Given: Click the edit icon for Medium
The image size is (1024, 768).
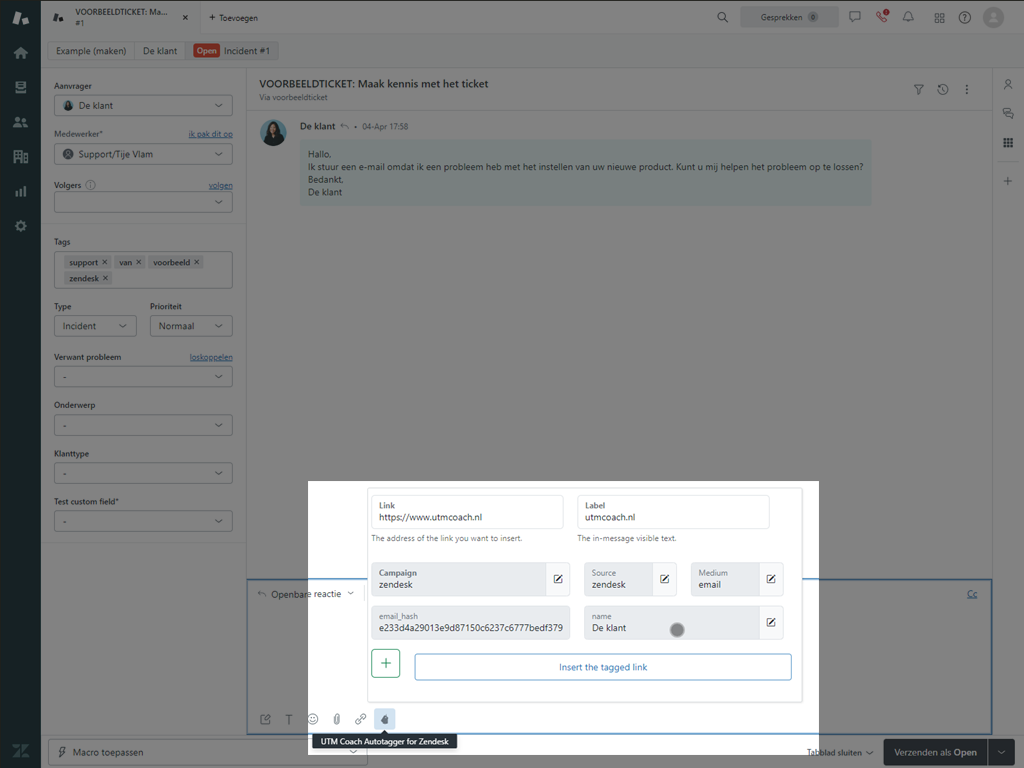Looking at the screenshot, I should (x=771, y=579).
